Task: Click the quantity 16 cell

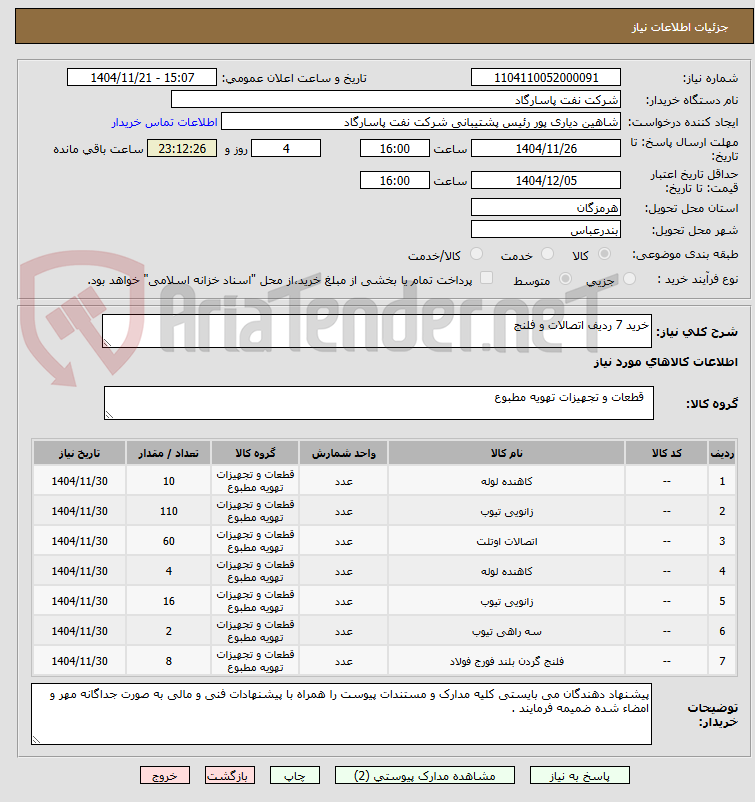Action: (169, 601)
